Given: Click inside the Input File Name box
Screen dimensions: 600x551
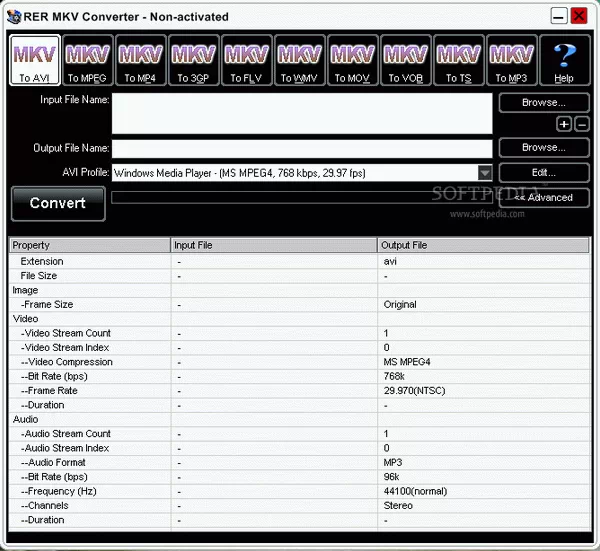Looking at the screenshot, I should pos(302,113).
